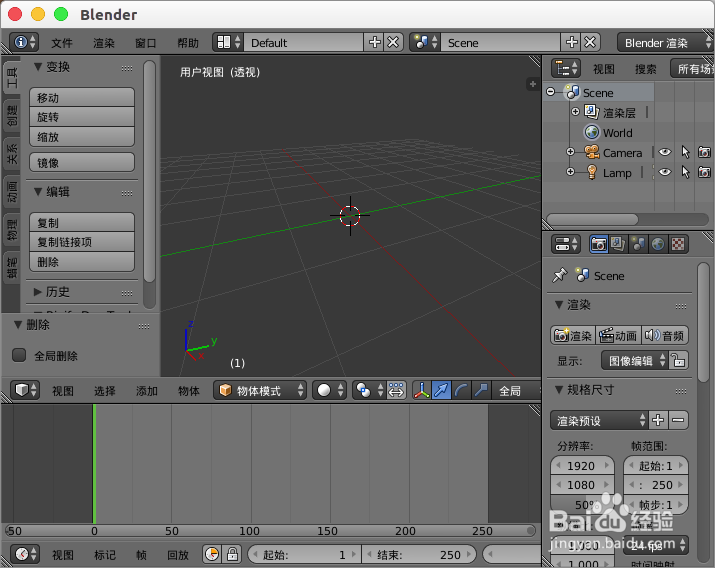Open the 物体模式 mode dropdown
The width and height of the screenshot is (715, 568).
click(260, 390)
